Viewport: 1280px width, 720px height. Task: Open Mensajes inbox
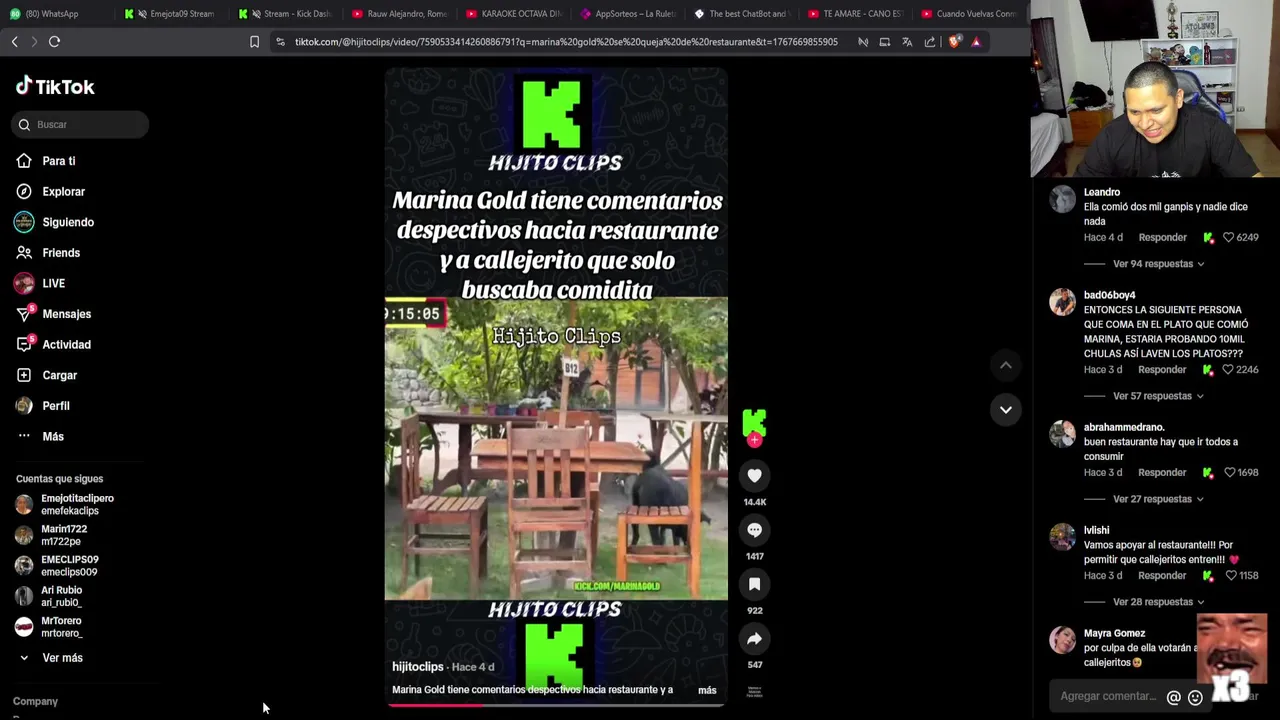[x=53, y=314]
